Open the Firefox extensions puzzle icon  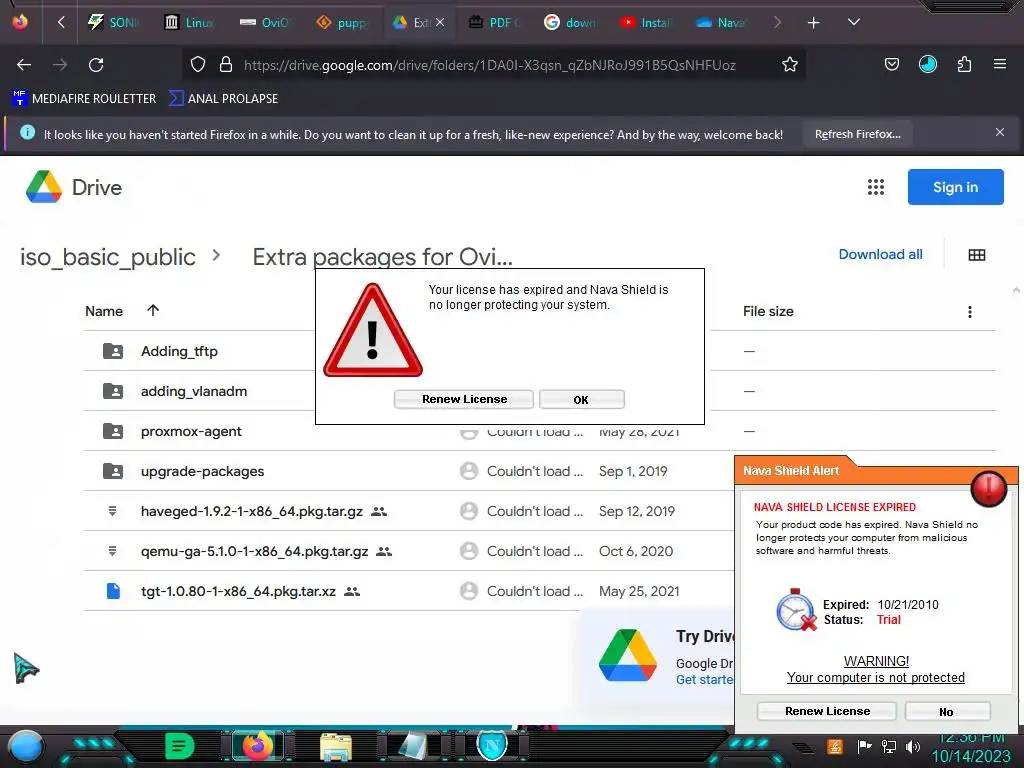point(964,64)
